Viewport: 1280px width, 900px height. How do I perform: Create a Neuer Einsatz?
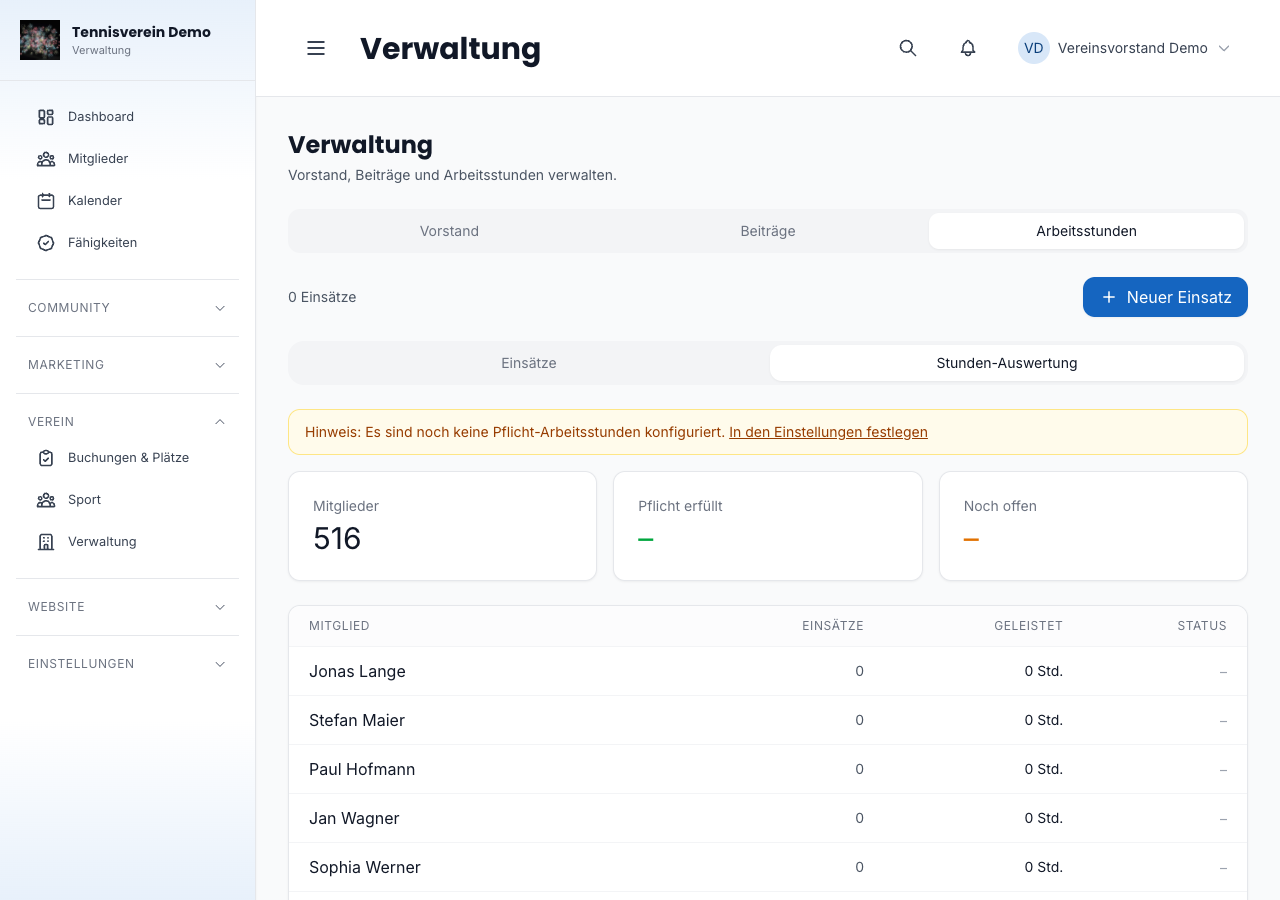[1165, 297]
